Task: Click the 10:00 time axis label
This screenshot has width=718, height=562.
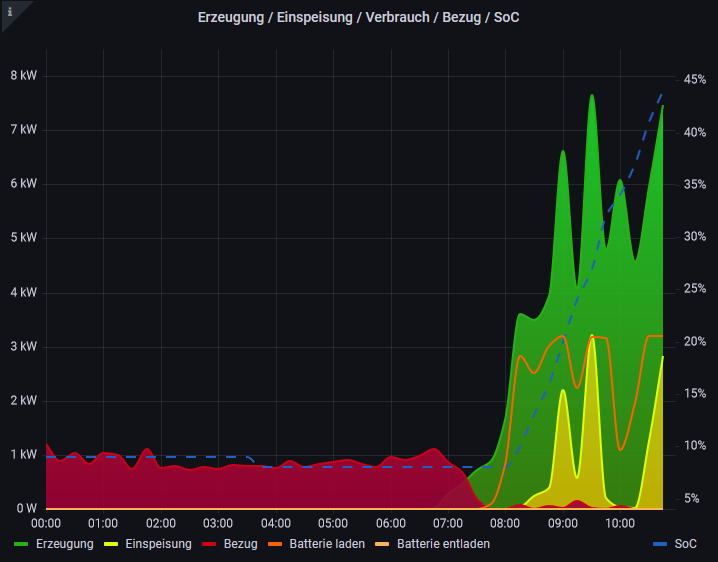Action: click(620, 524)
